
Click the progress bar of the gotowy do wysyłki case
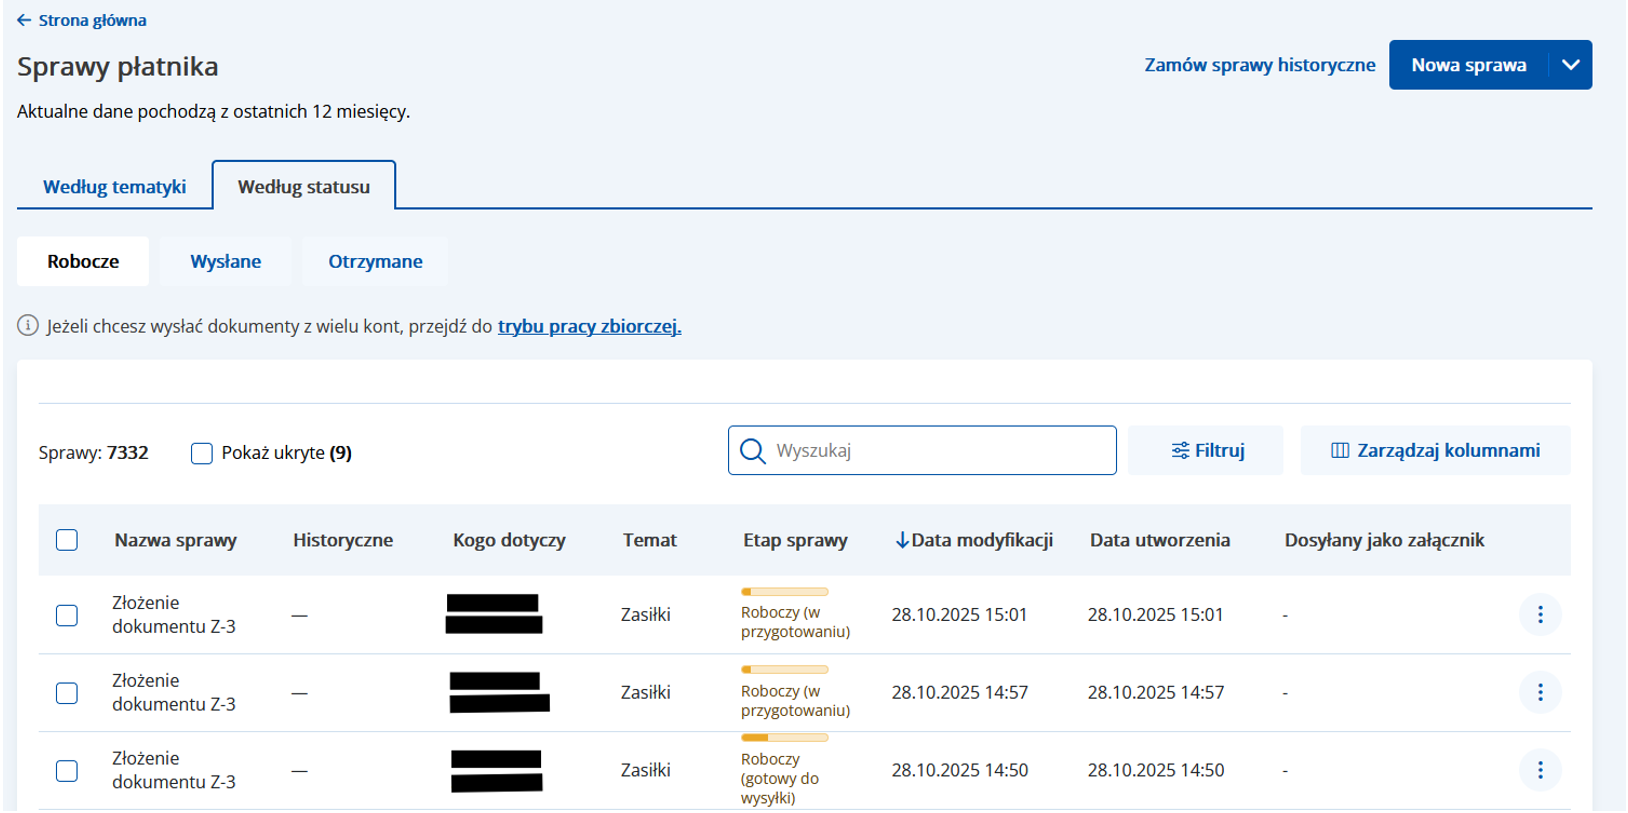pyautogui.click(x=784, y=738)
